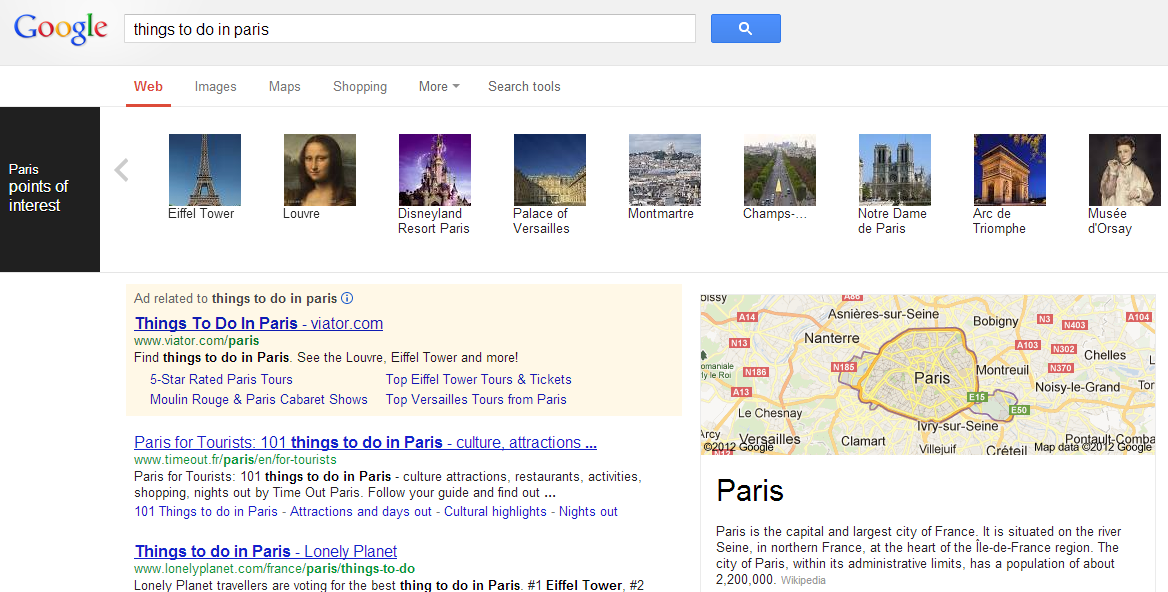Click the Disneyland Resort Paris caption

434,221
